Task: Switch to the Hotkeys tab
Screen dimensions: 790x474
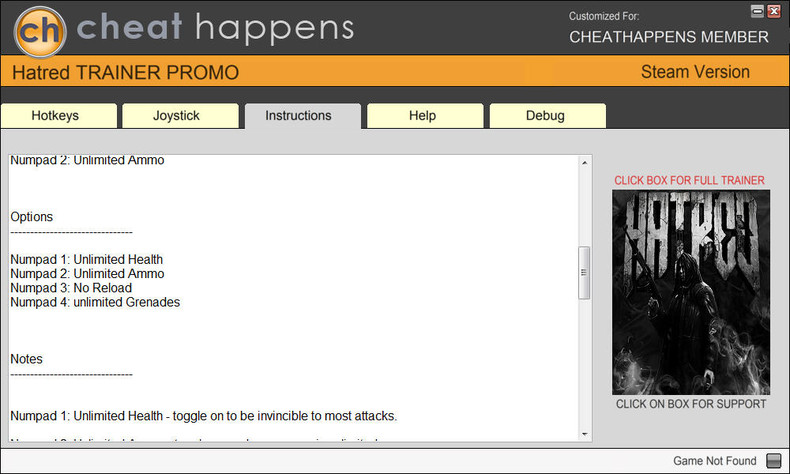Action: tap(59, 116)
